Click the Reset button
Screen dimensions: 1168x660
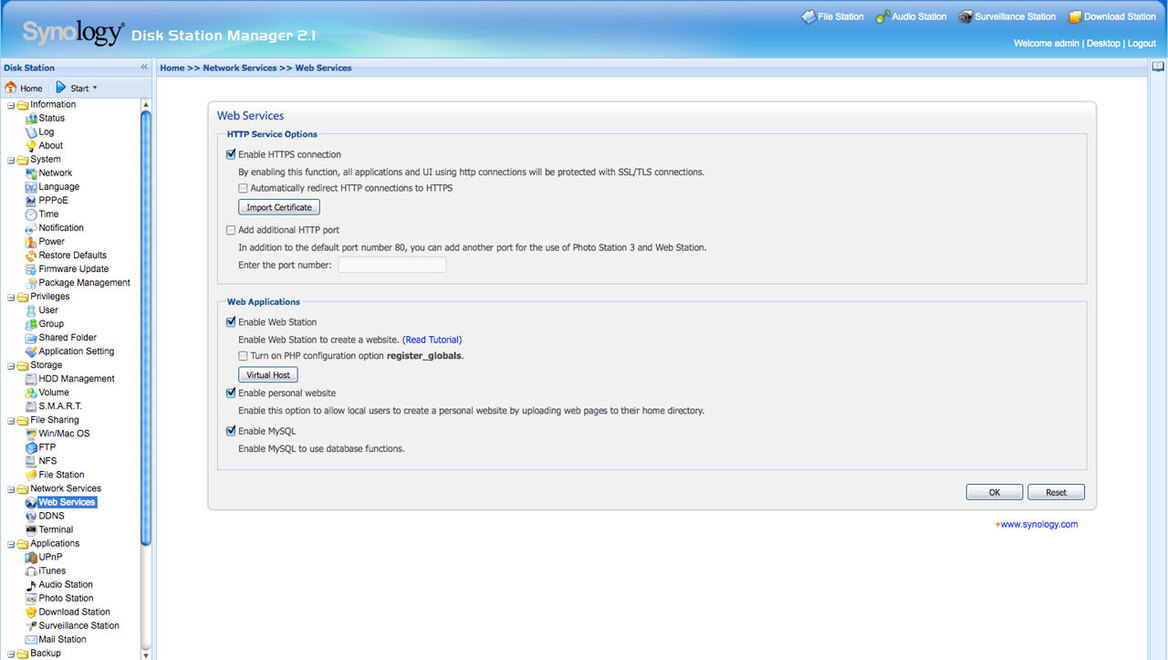(x=1056, y=492)
